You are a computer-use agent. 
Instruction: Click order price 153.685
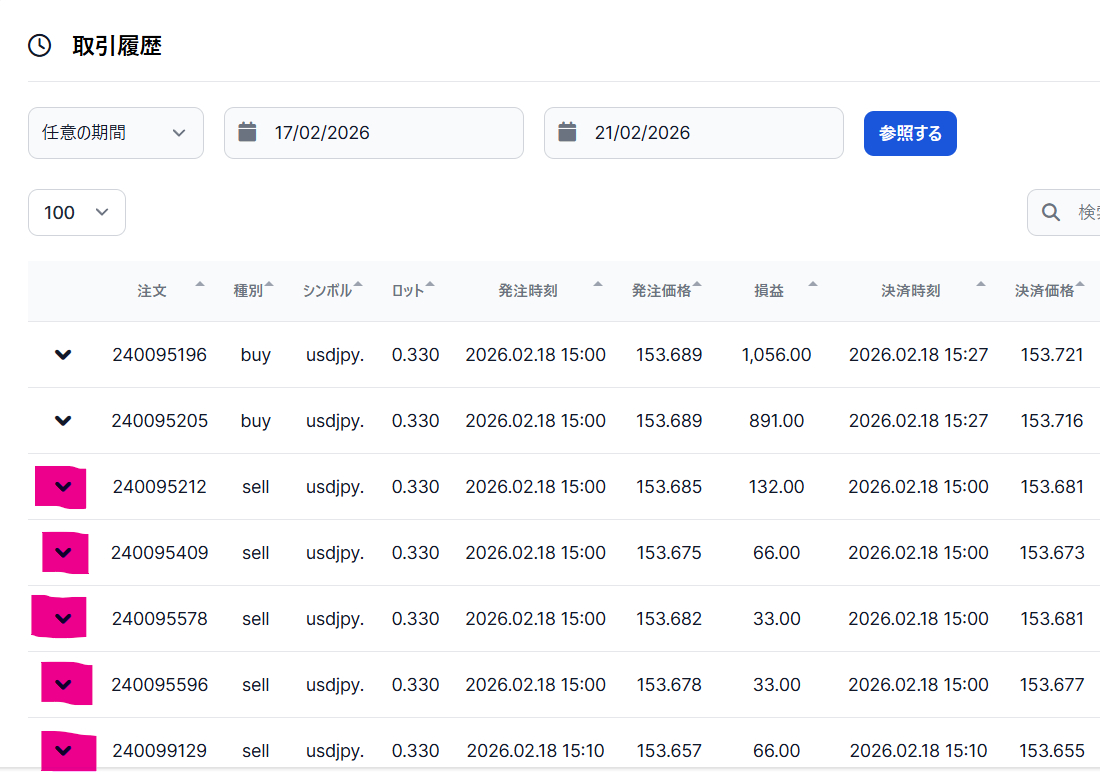tap(669, 487)
